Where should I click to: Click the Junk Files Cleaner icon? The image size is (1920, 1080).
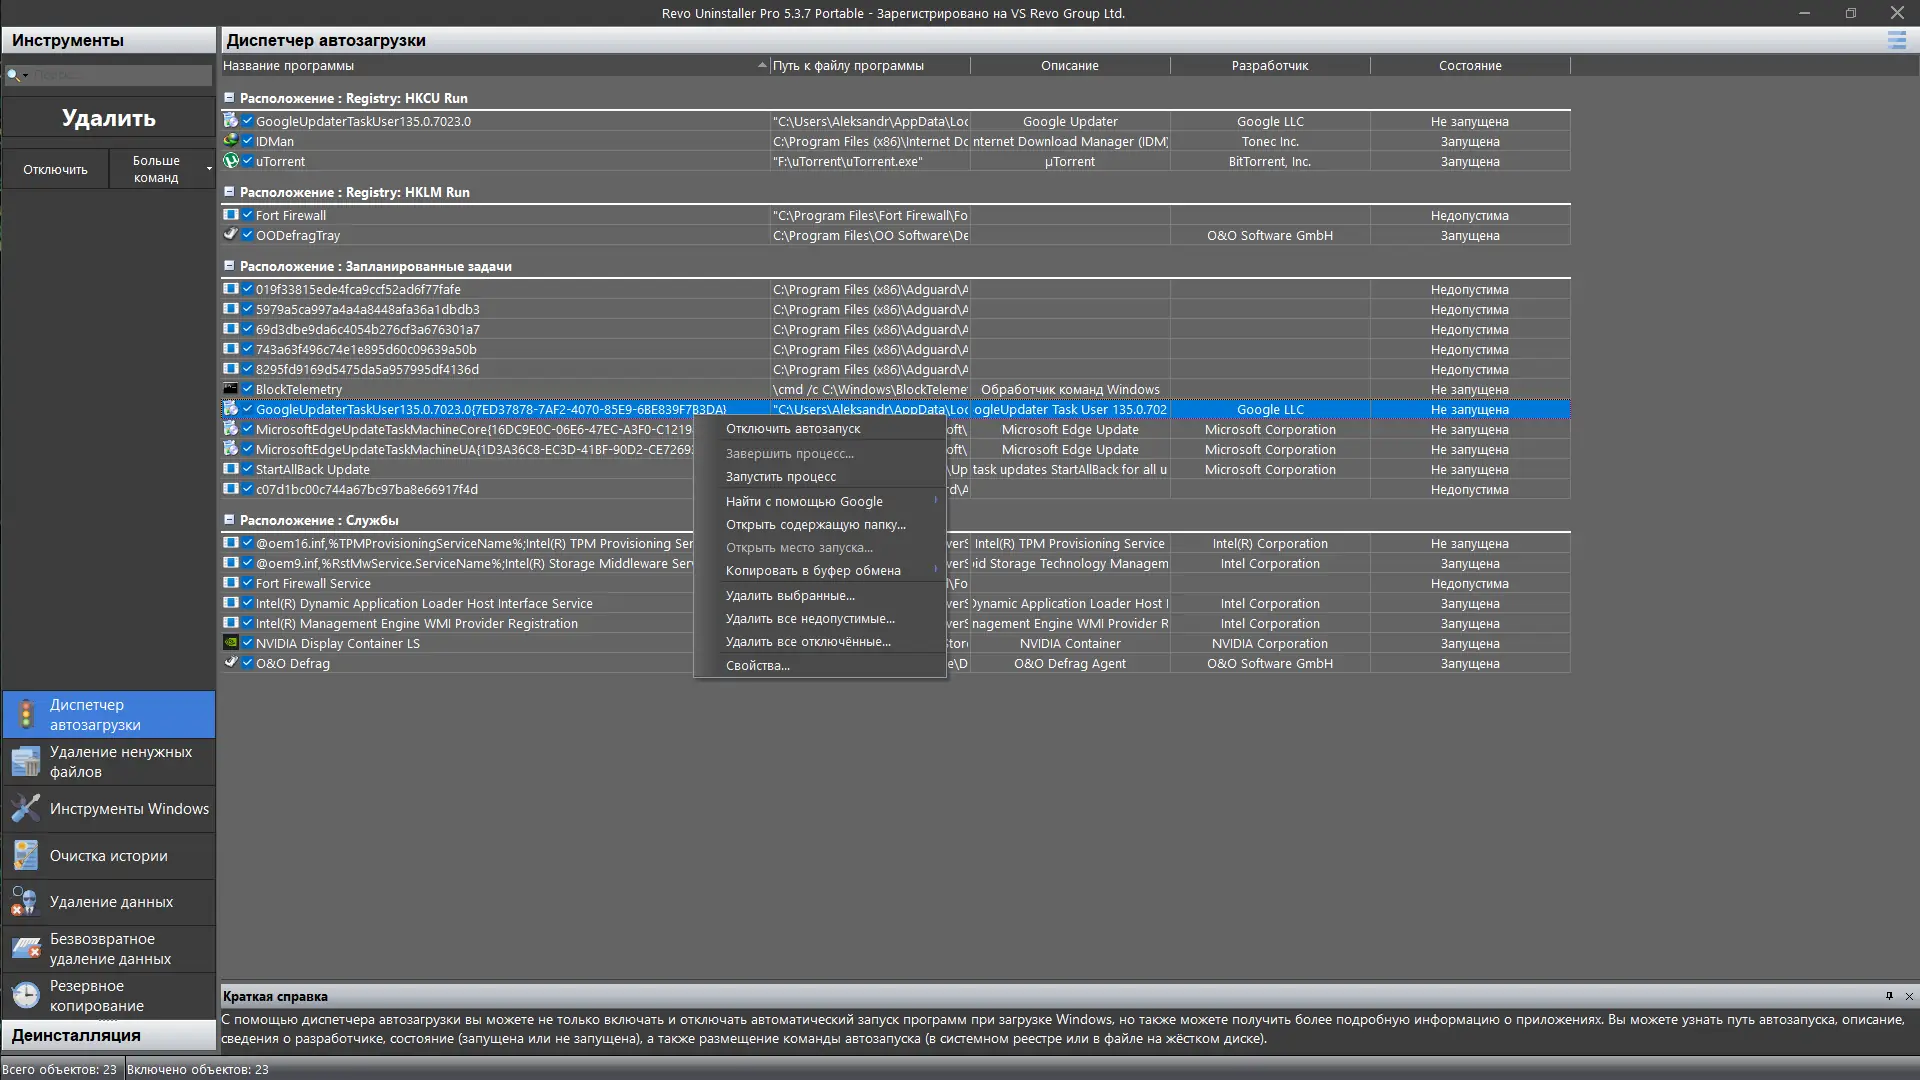[x=26, y=762]
